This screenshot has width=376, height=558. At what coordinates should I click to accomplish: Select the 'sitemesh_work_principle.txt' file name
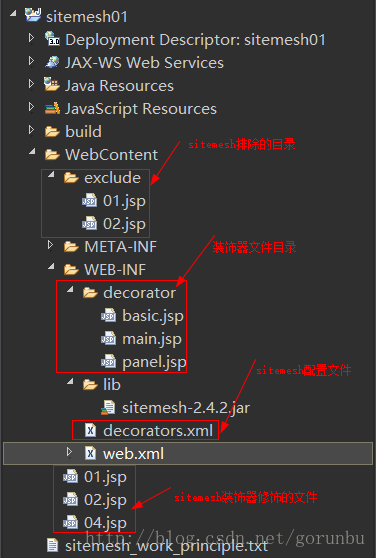tap(166, 546)
